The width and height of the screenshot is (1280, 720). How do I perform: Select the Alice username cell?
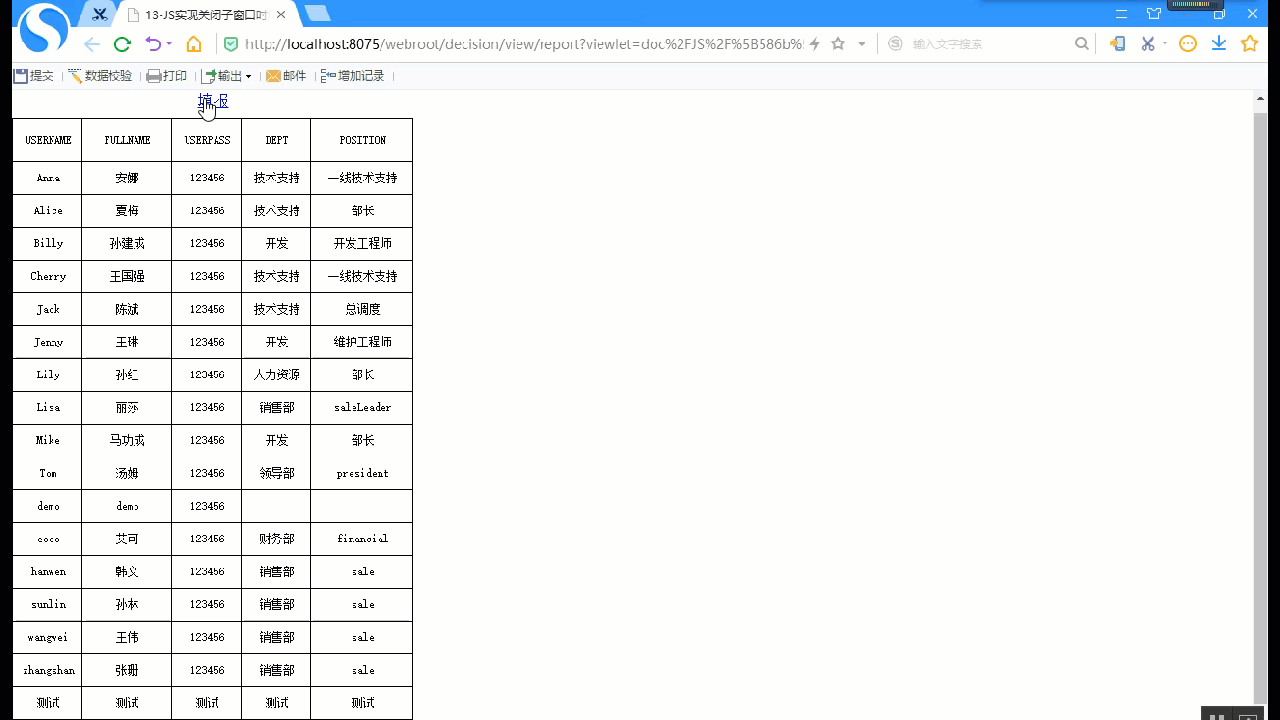click(x=48, y=211)
